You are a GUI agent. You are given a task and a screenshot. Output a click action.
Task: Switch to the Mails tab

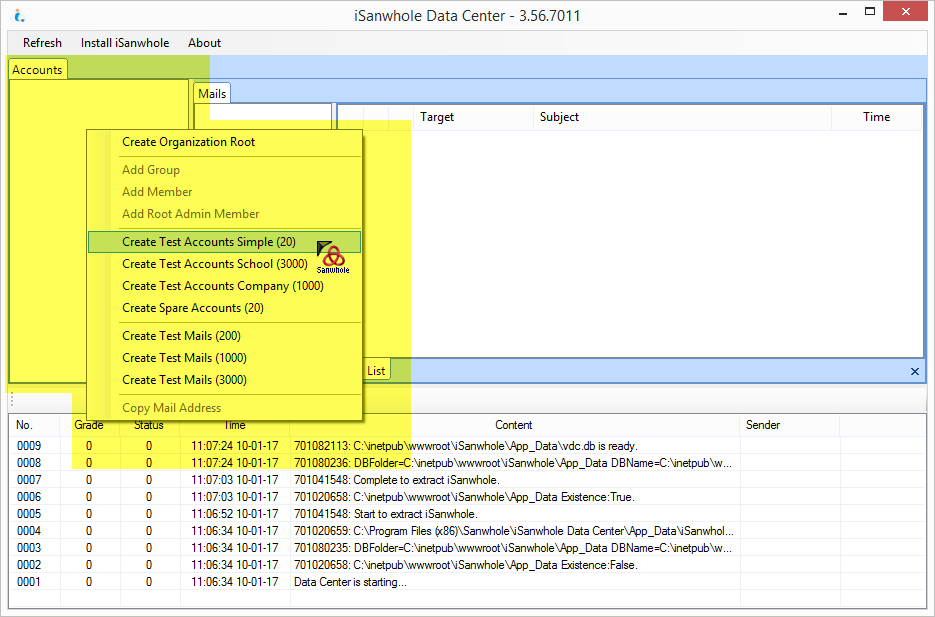212,94
